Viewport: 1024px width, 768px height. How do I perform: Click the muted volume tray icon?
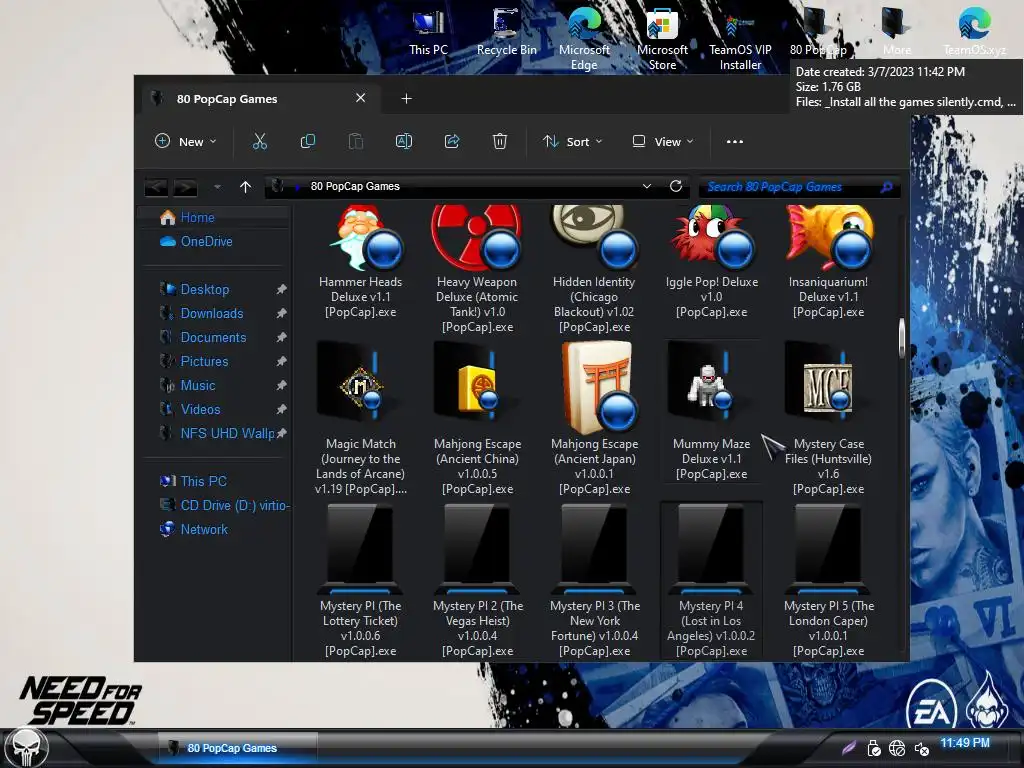click(x=921, y=749)
